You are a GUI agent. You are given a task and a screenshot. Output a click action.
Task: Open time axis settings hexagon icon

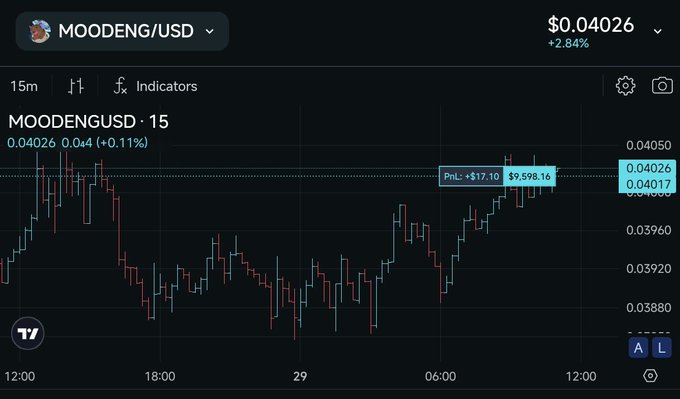click(650, 376)
